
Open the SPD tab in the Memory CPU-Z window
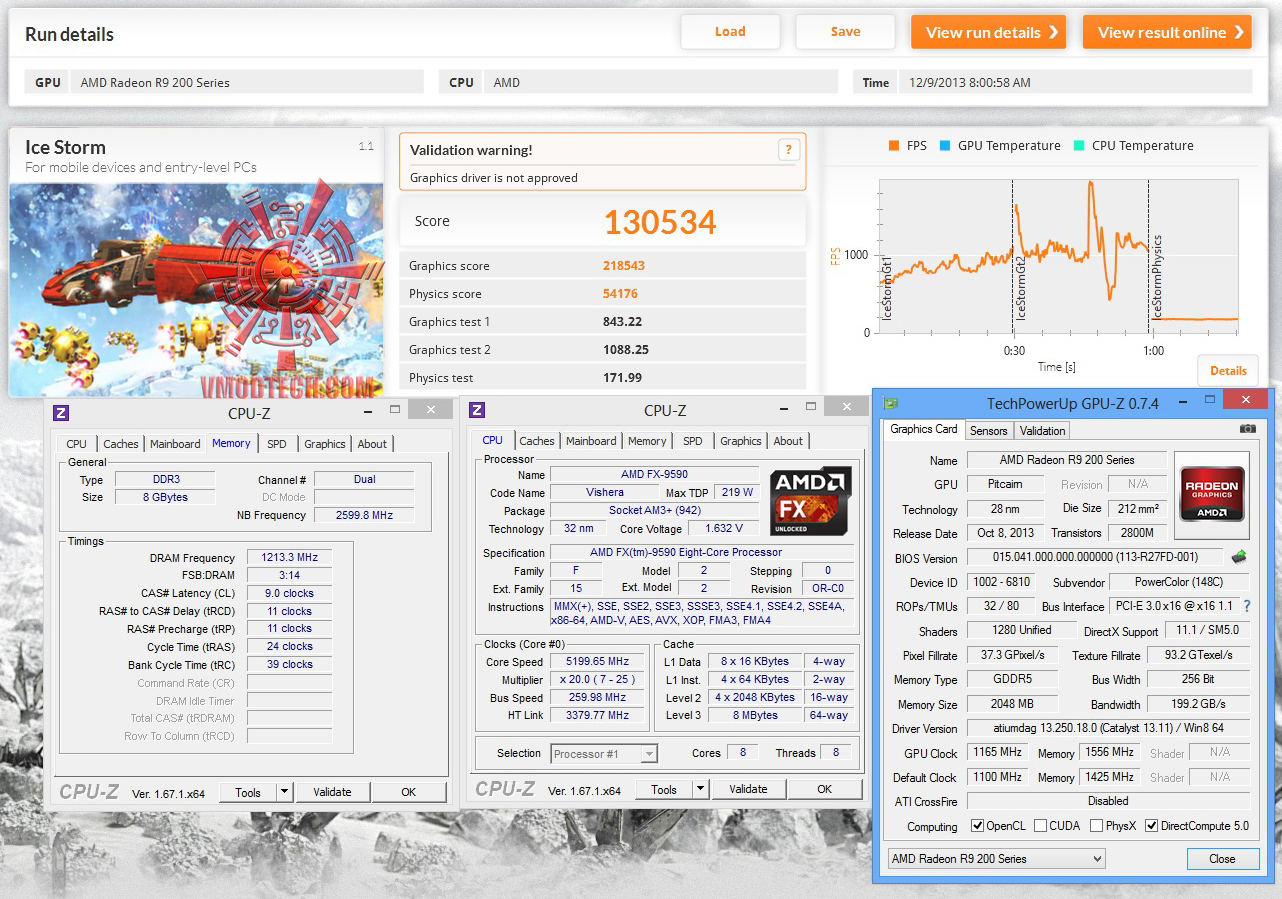277,444
